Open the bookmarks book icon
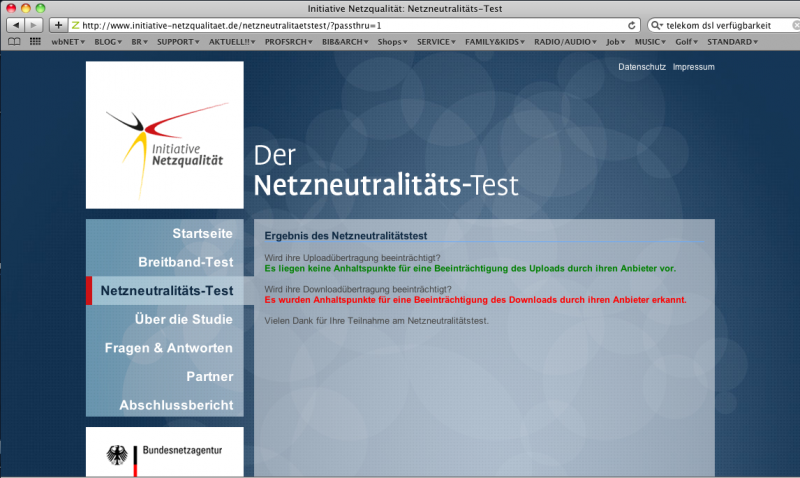800x478 pixels. (x=14, y=42)
